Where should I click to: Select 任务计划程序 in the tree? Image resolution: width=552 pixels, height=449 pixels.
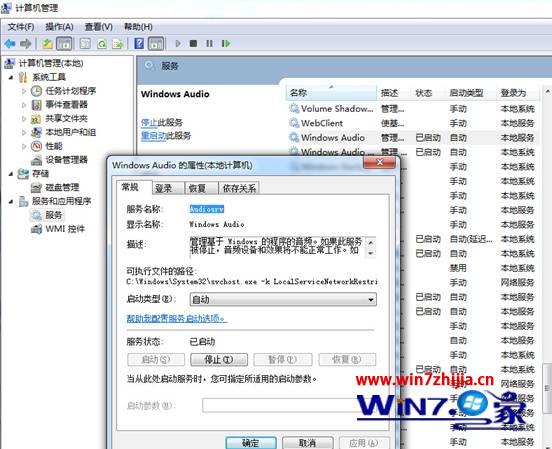pyautogui.click(x=70, y=91)
